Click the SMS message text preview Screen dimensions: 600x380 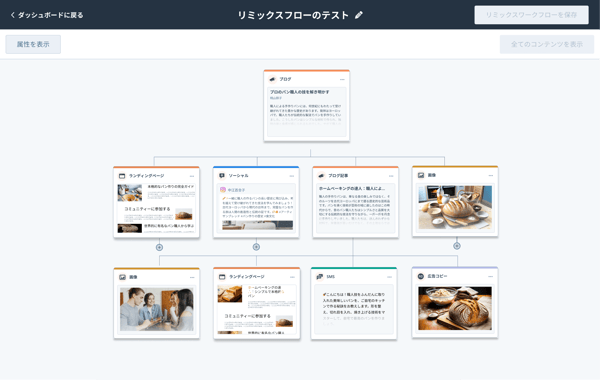point(354,308)
